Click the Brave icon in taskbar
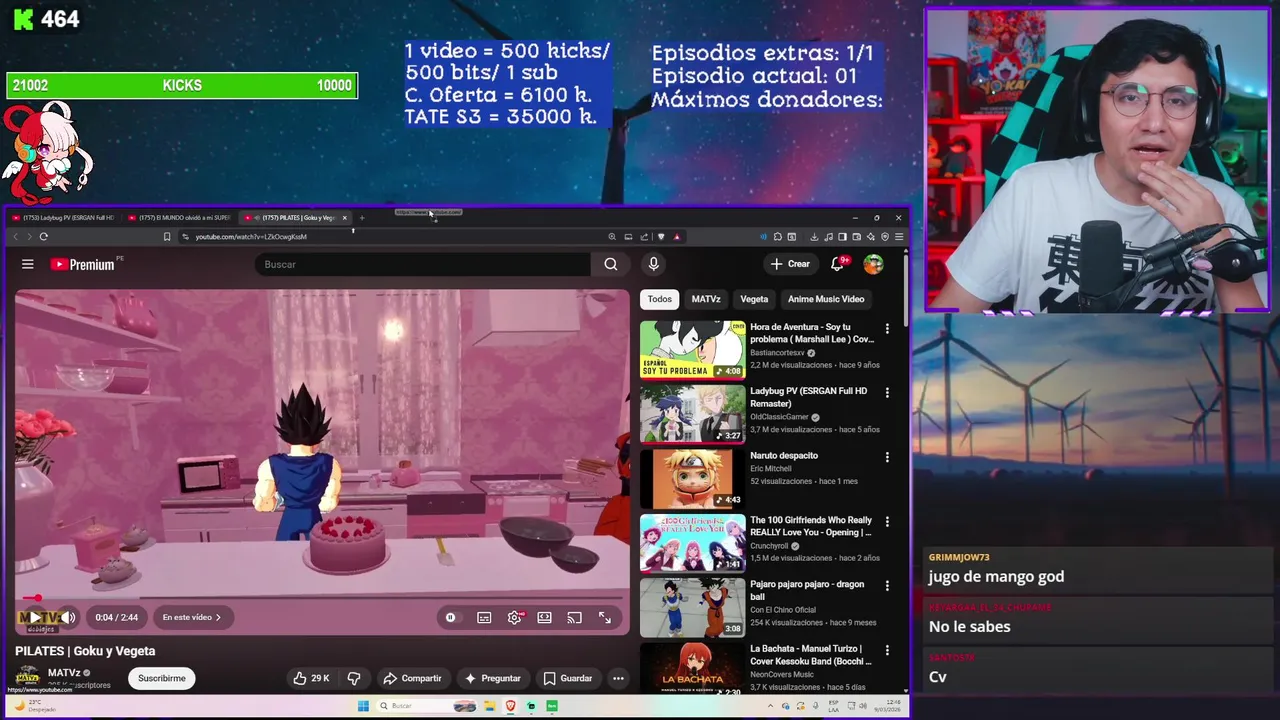This screenshot has width=1280, height=720. tap(510, 706)
